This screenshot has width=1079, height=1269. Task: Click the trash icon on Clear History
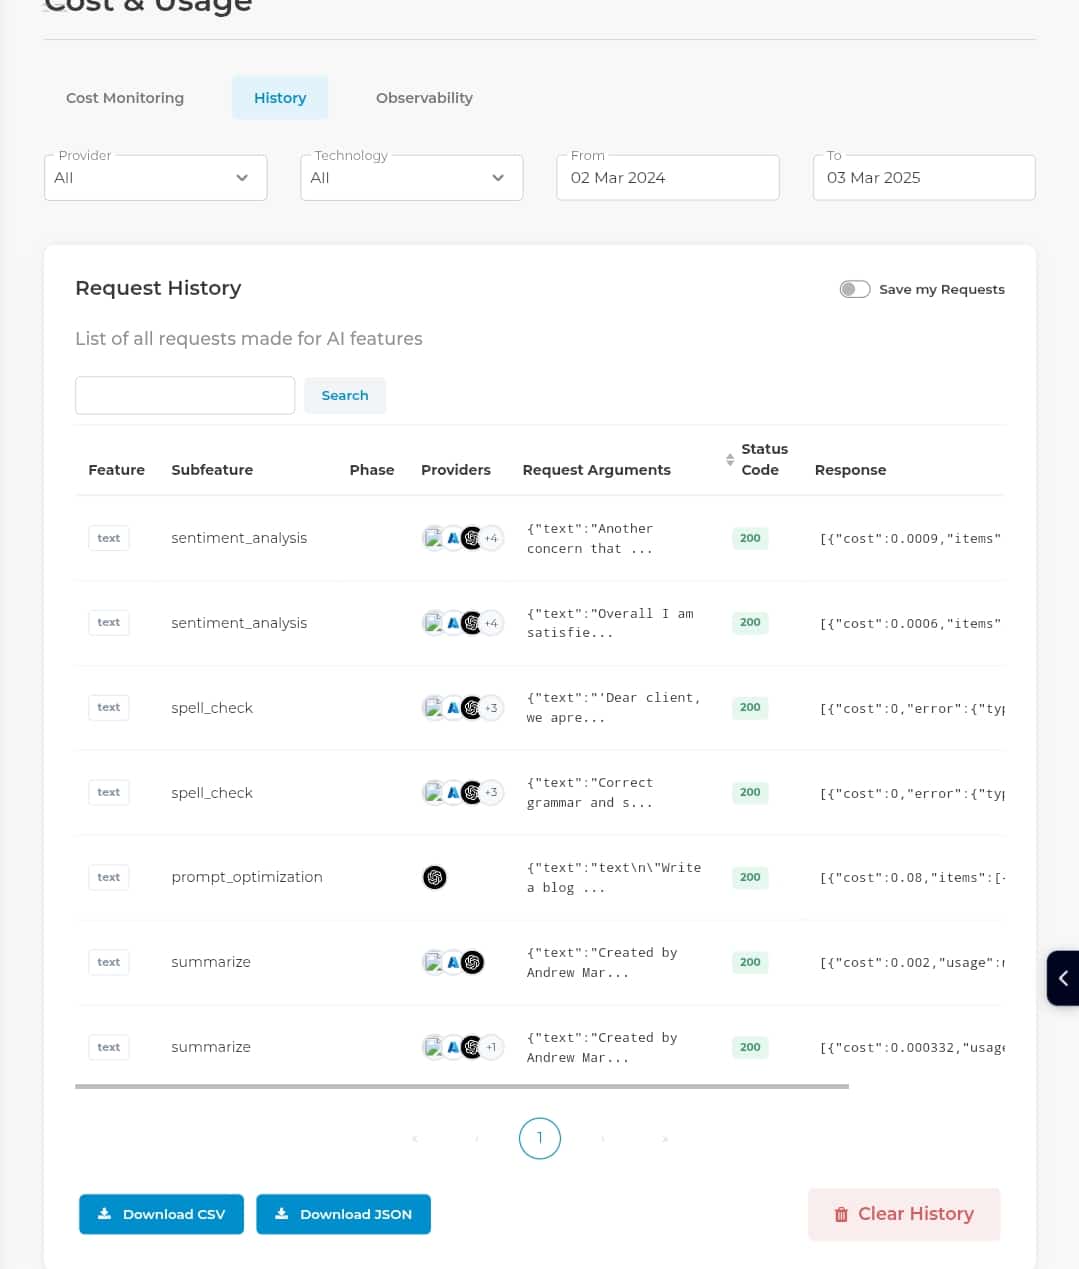pos(841,1214)
